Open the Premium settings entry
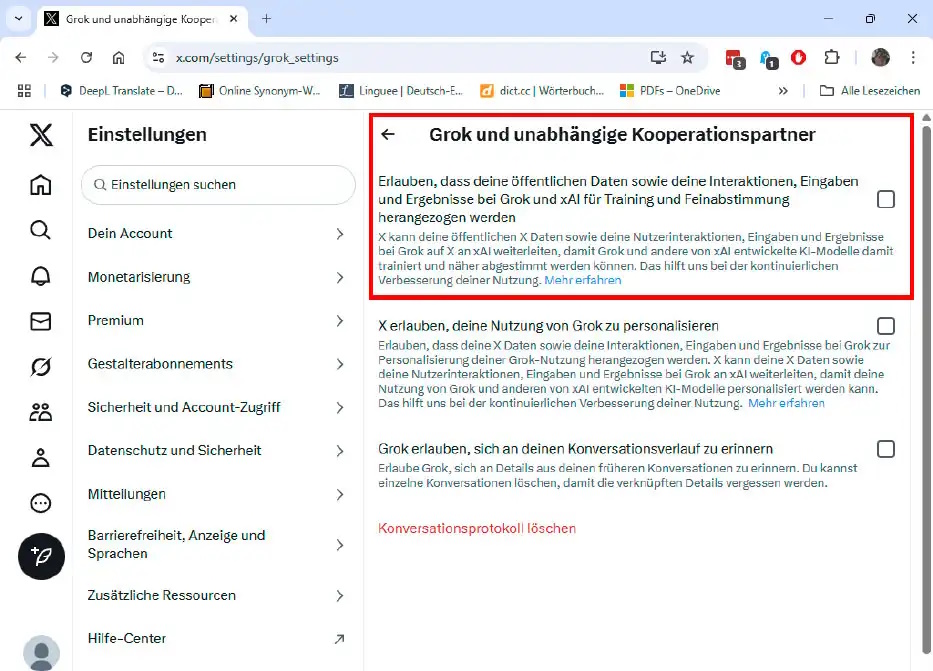The width and height of the screenshot is (933, 671). [x=215, y=321]
